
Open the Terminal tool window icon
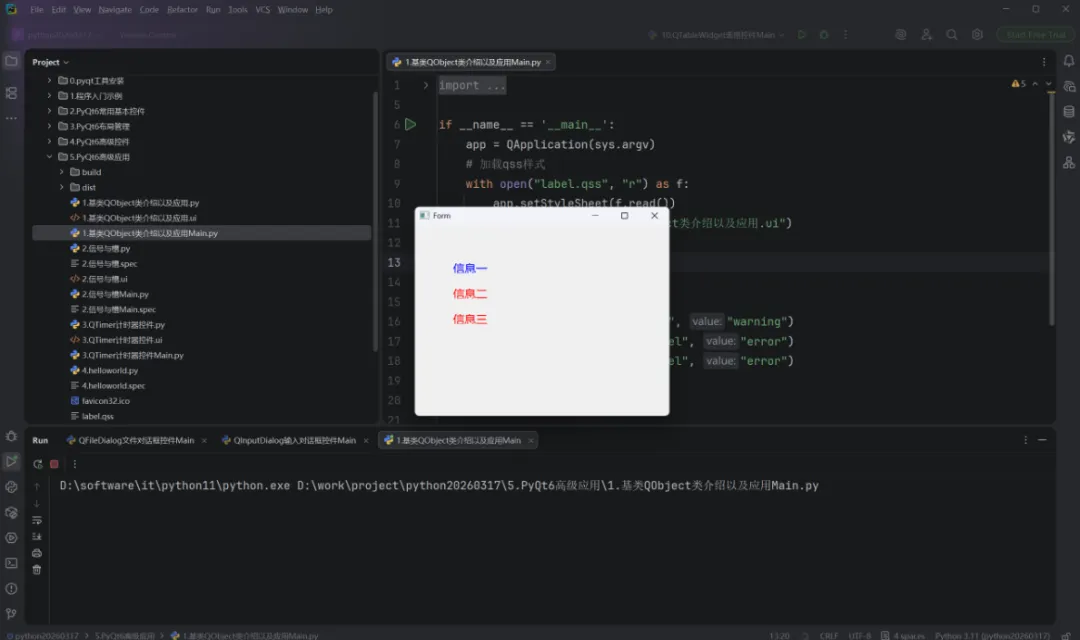pos(12,563)
